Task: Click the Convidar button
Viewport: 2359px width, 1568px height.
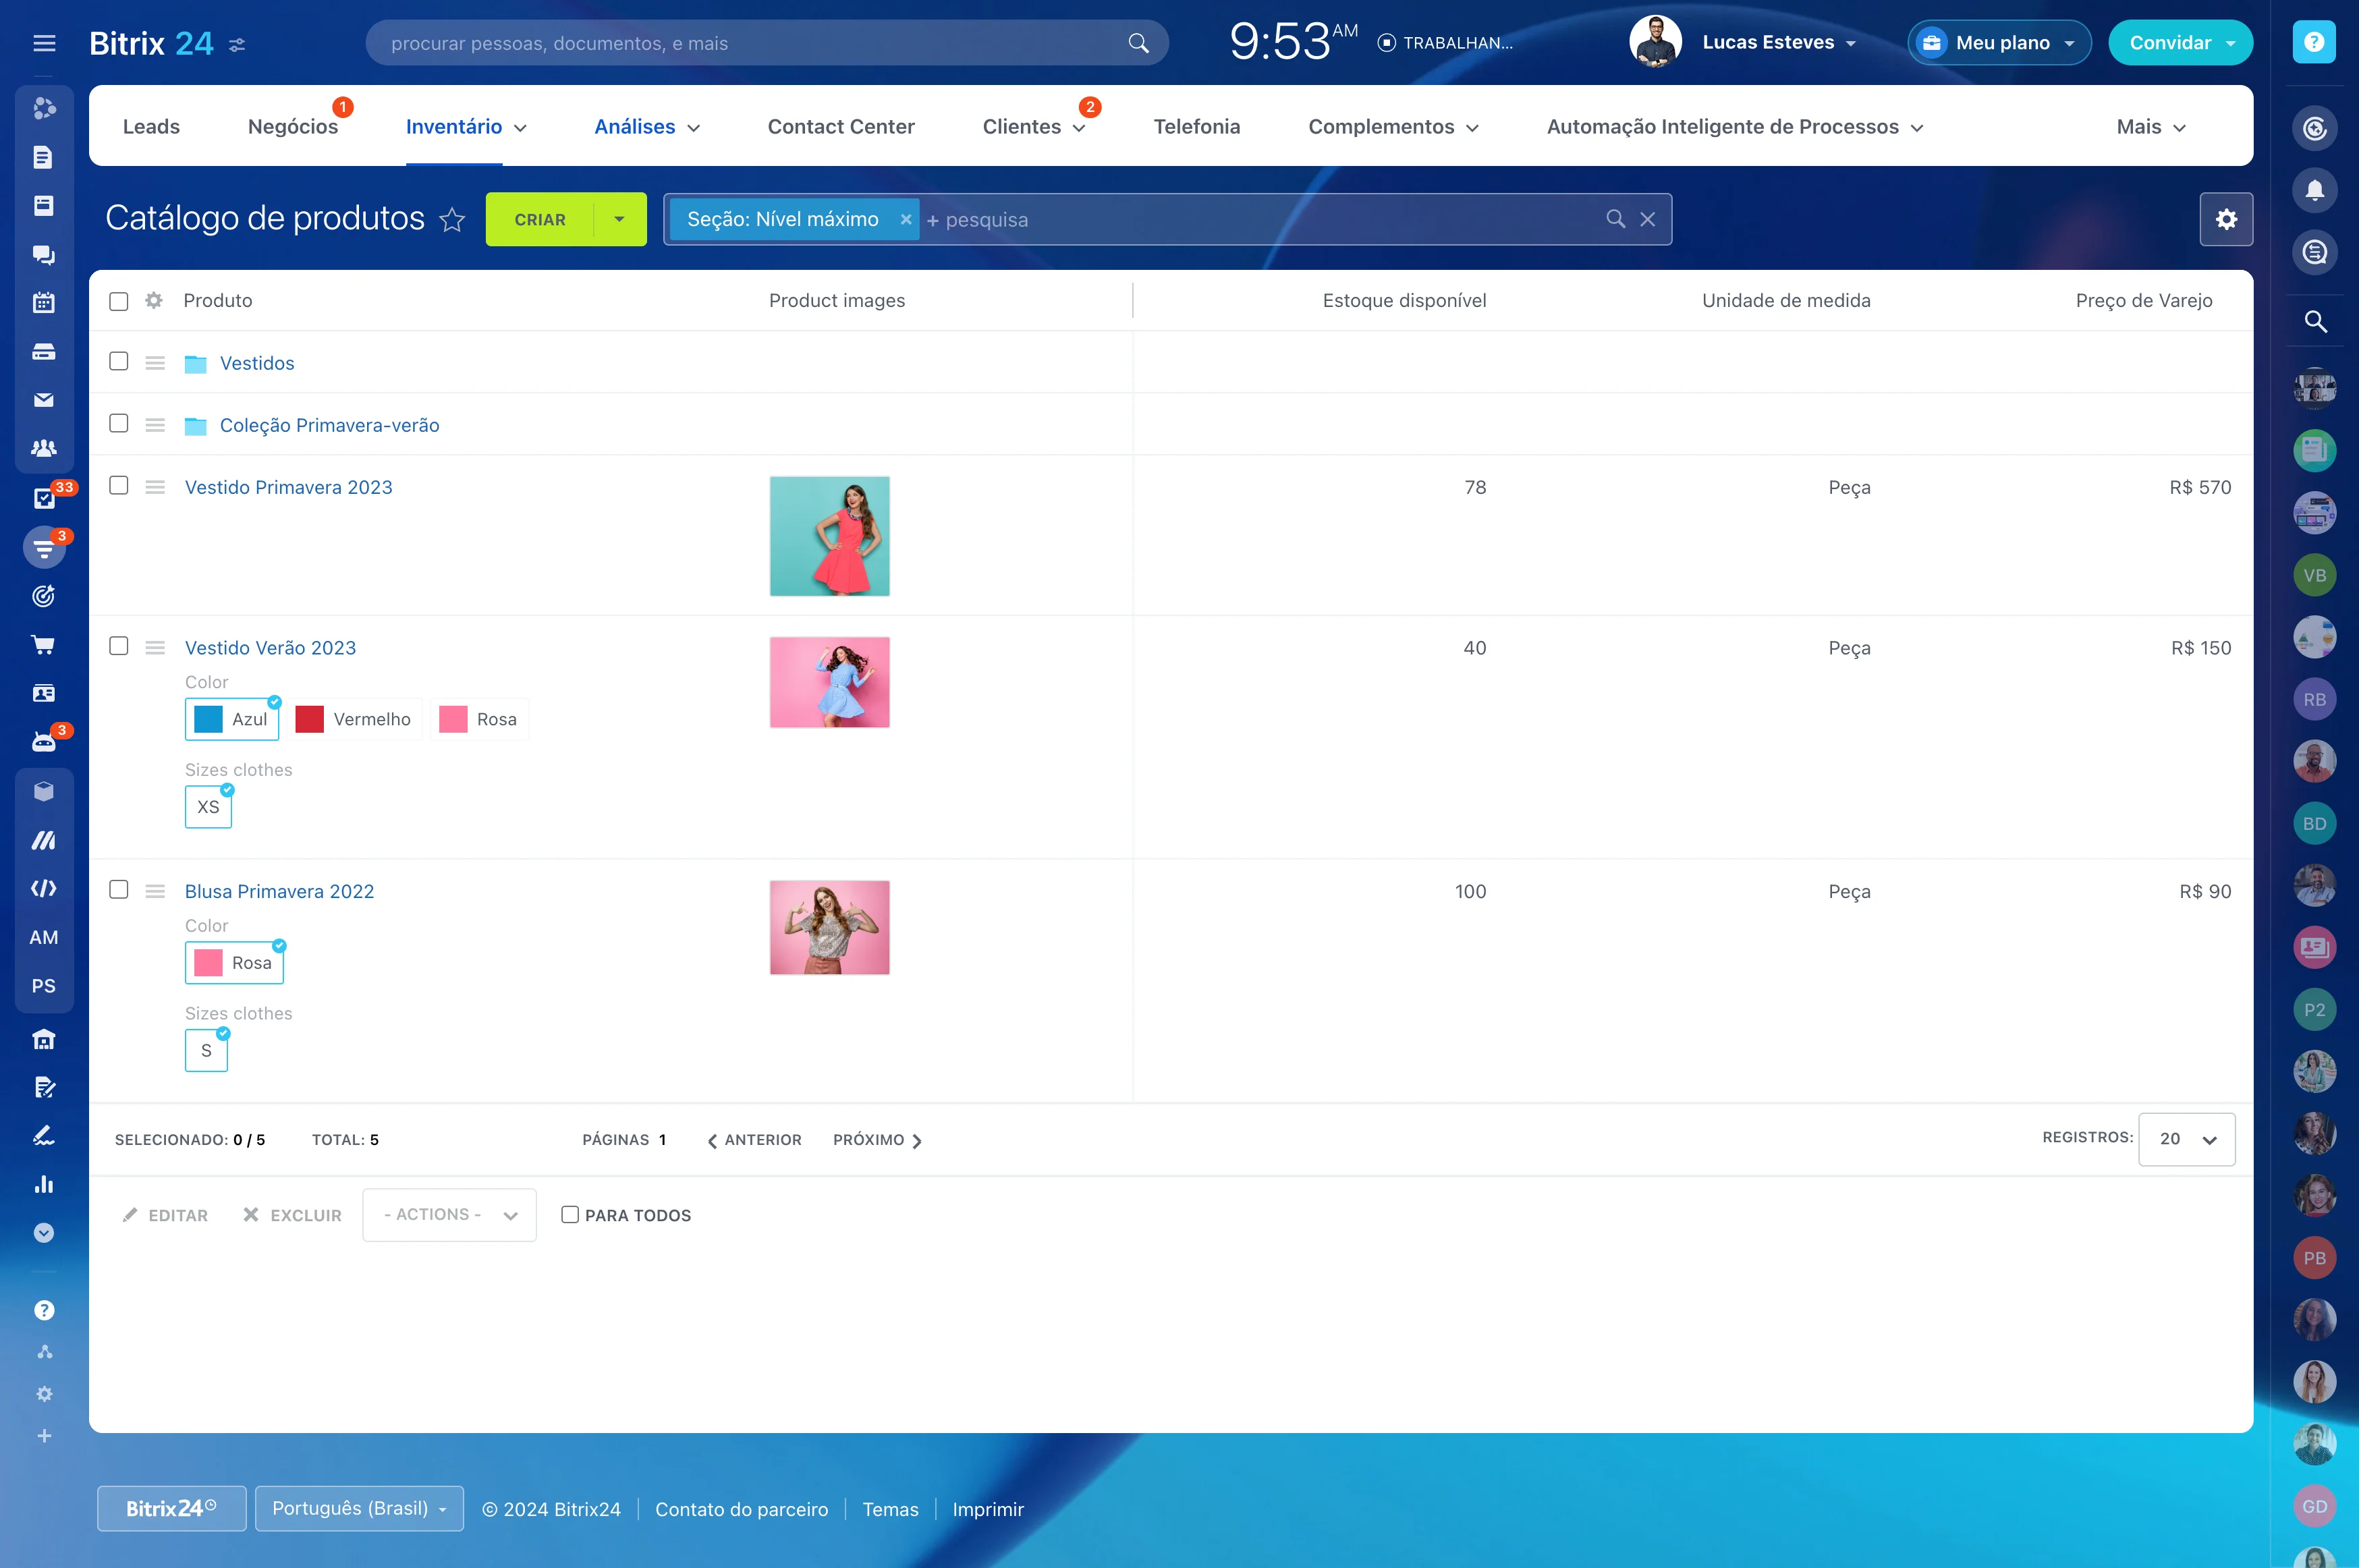Action: 2180,42
